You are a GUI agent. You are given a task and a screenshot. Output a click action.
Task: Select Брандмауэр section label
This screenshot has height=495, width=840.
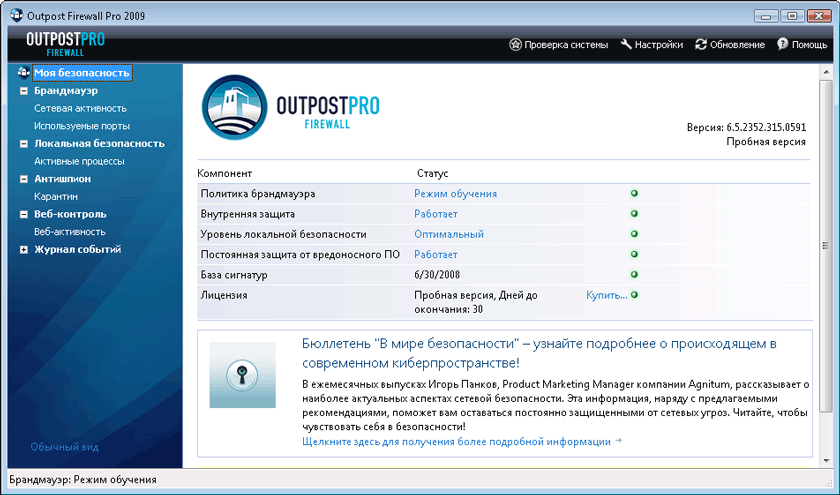66,91
